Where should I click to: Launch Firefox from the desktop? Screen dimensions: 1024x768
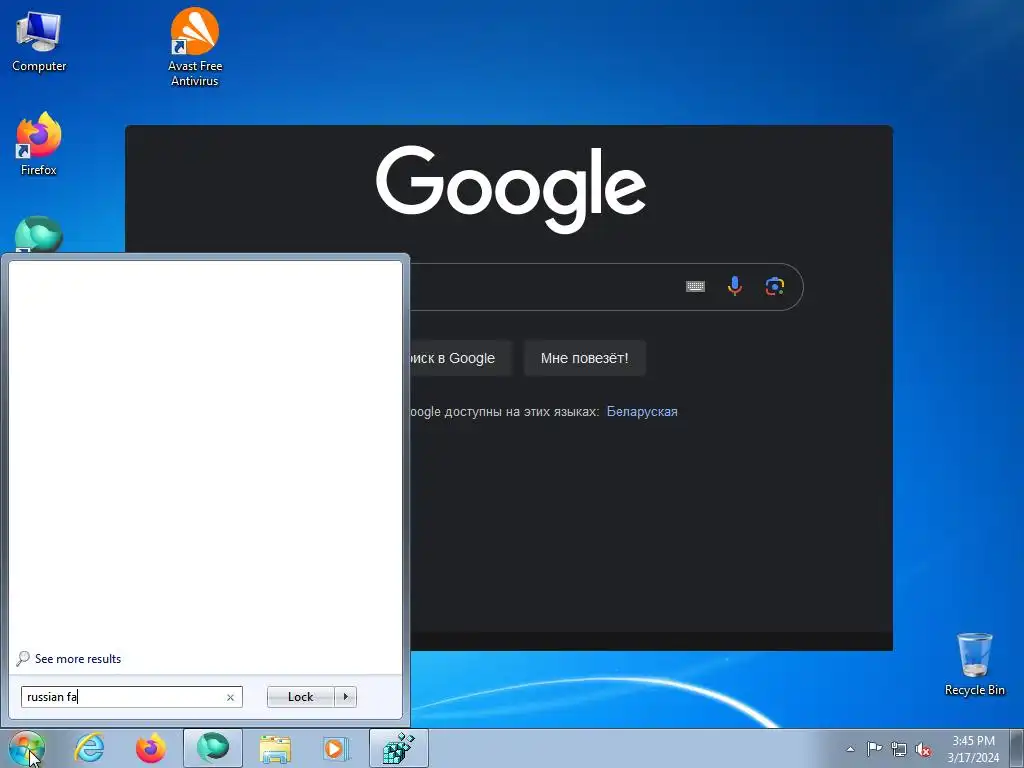click(39, 144)
